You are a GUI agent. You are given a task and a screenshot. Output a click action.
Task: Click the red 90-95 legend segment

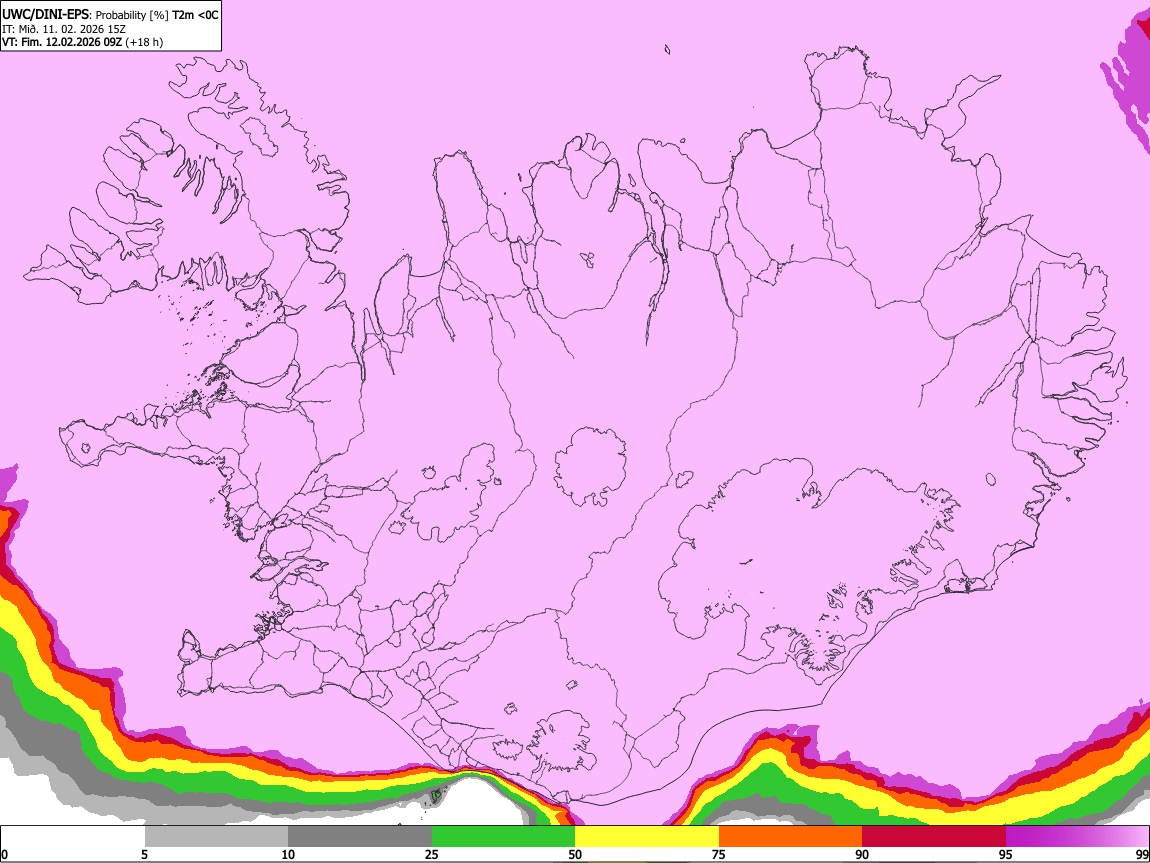point(934,837)
